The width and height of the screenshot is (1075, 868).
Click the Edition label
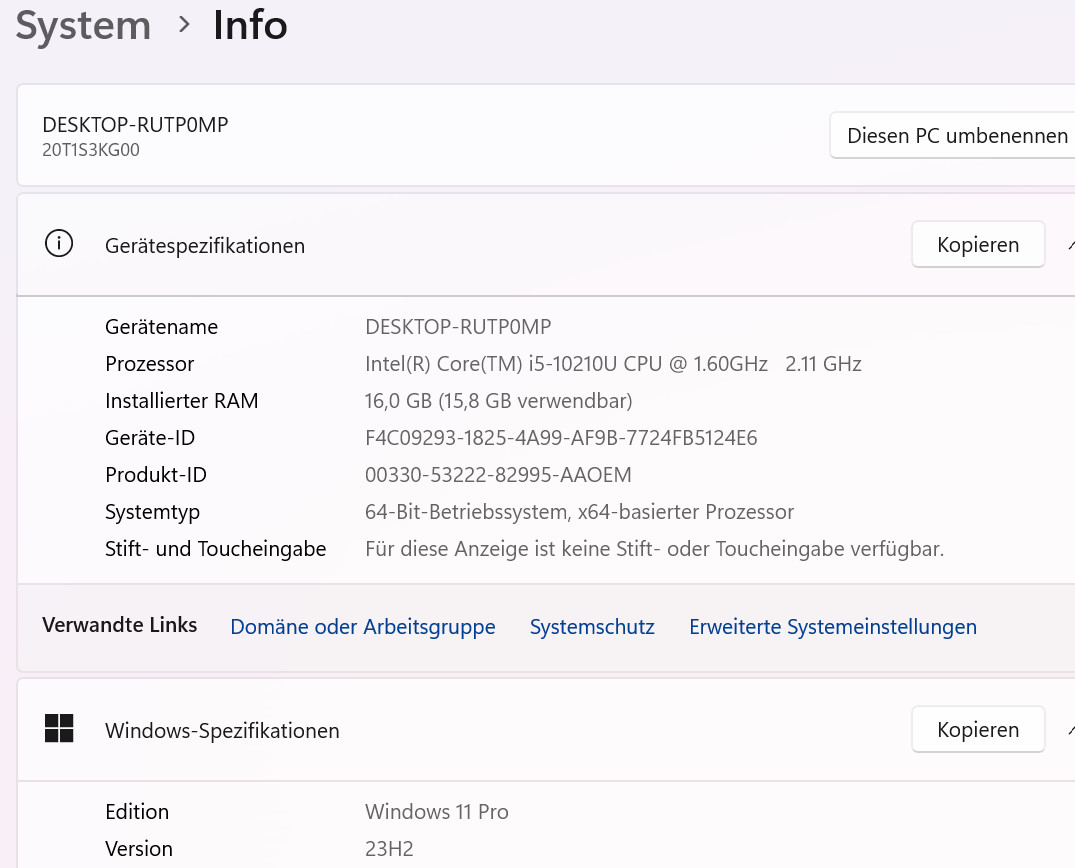pyautogui.click(x=136, y=812)
